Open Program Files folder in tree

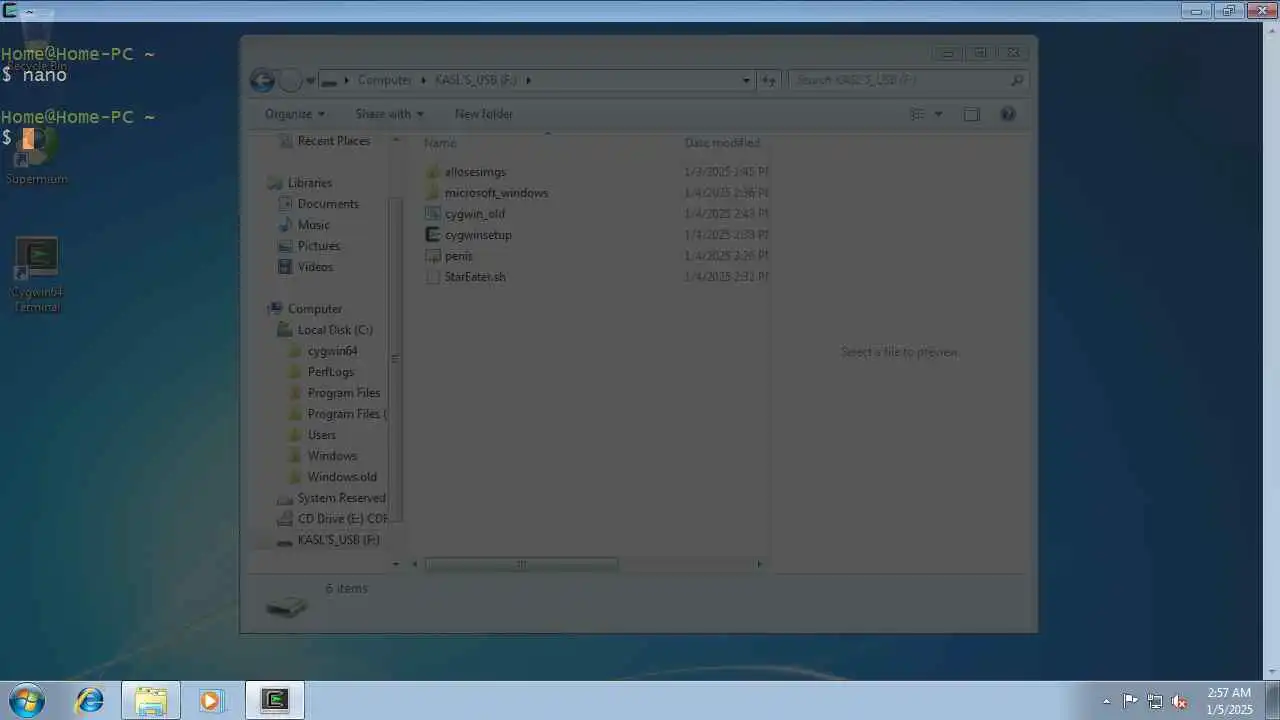click(343, 393)
